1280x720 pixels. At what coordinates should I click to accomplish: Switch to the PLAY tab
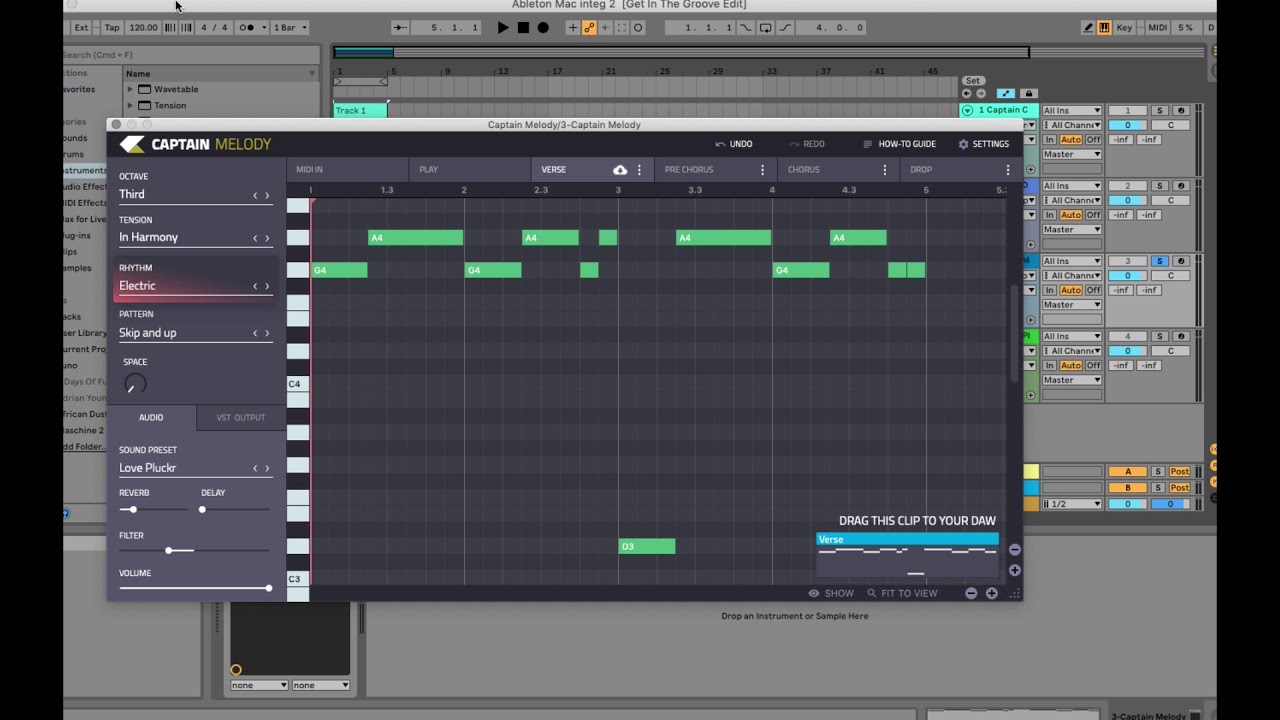[469, 169]
